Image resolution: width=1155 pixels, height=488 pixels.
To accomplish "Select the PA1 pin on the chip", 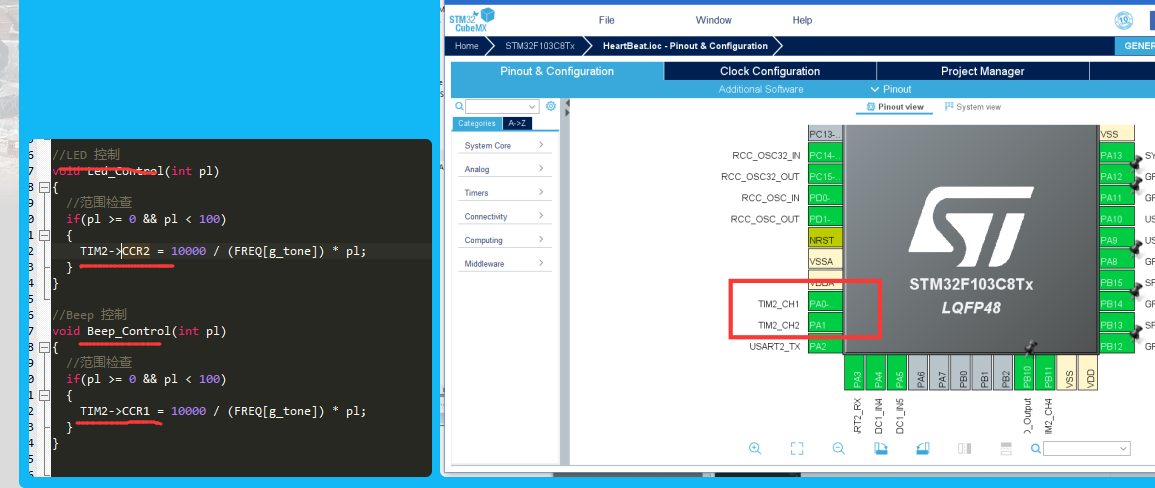I will (x=826, y=325).
